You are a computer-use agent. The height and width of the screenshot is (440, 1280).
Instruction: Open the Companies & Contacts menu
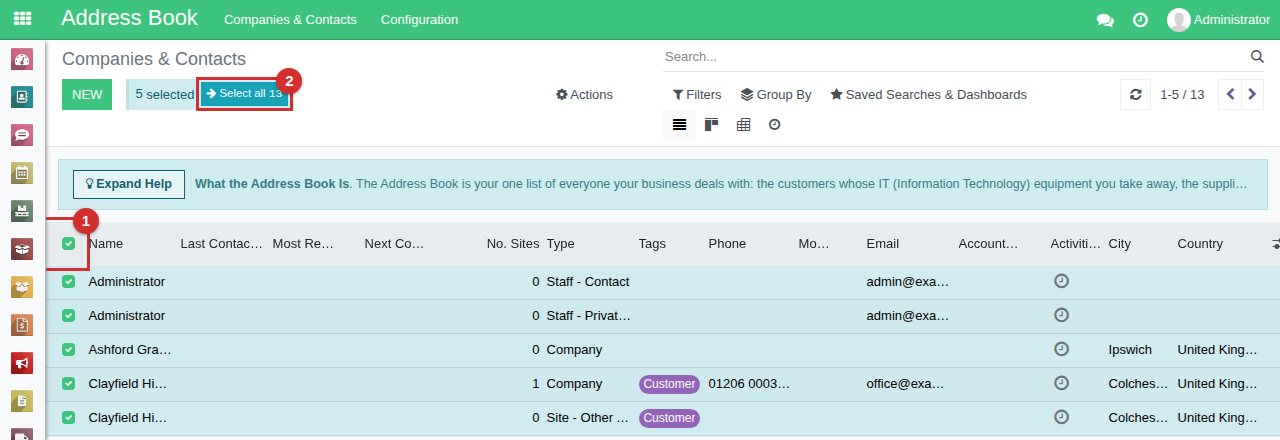click(x=290, y=20)
